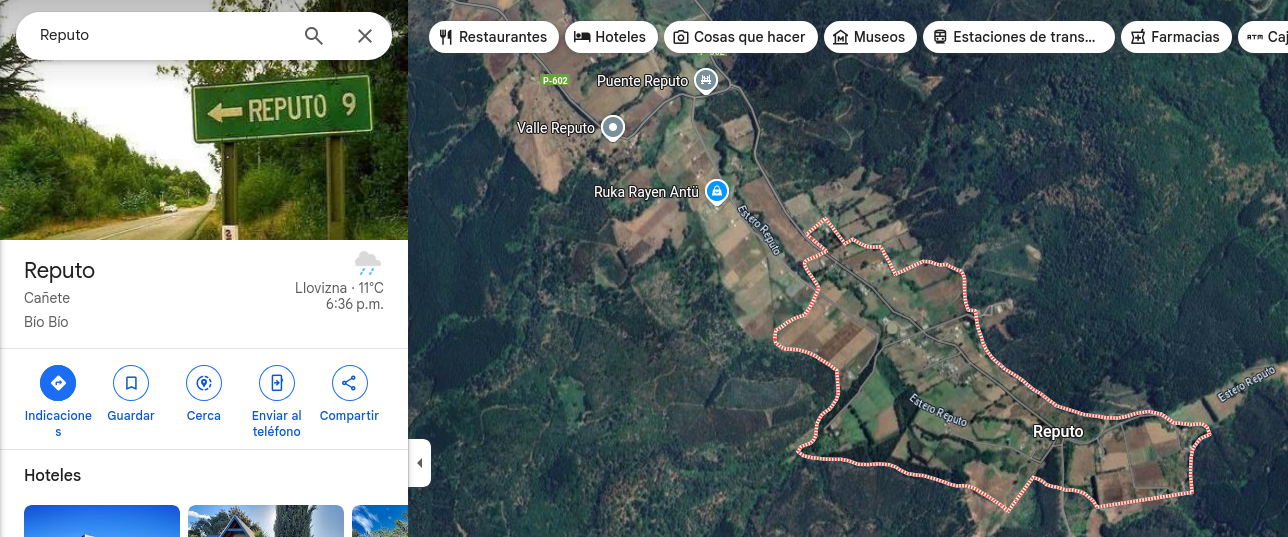Select the Restaurantes filter chip

[494, 37]
